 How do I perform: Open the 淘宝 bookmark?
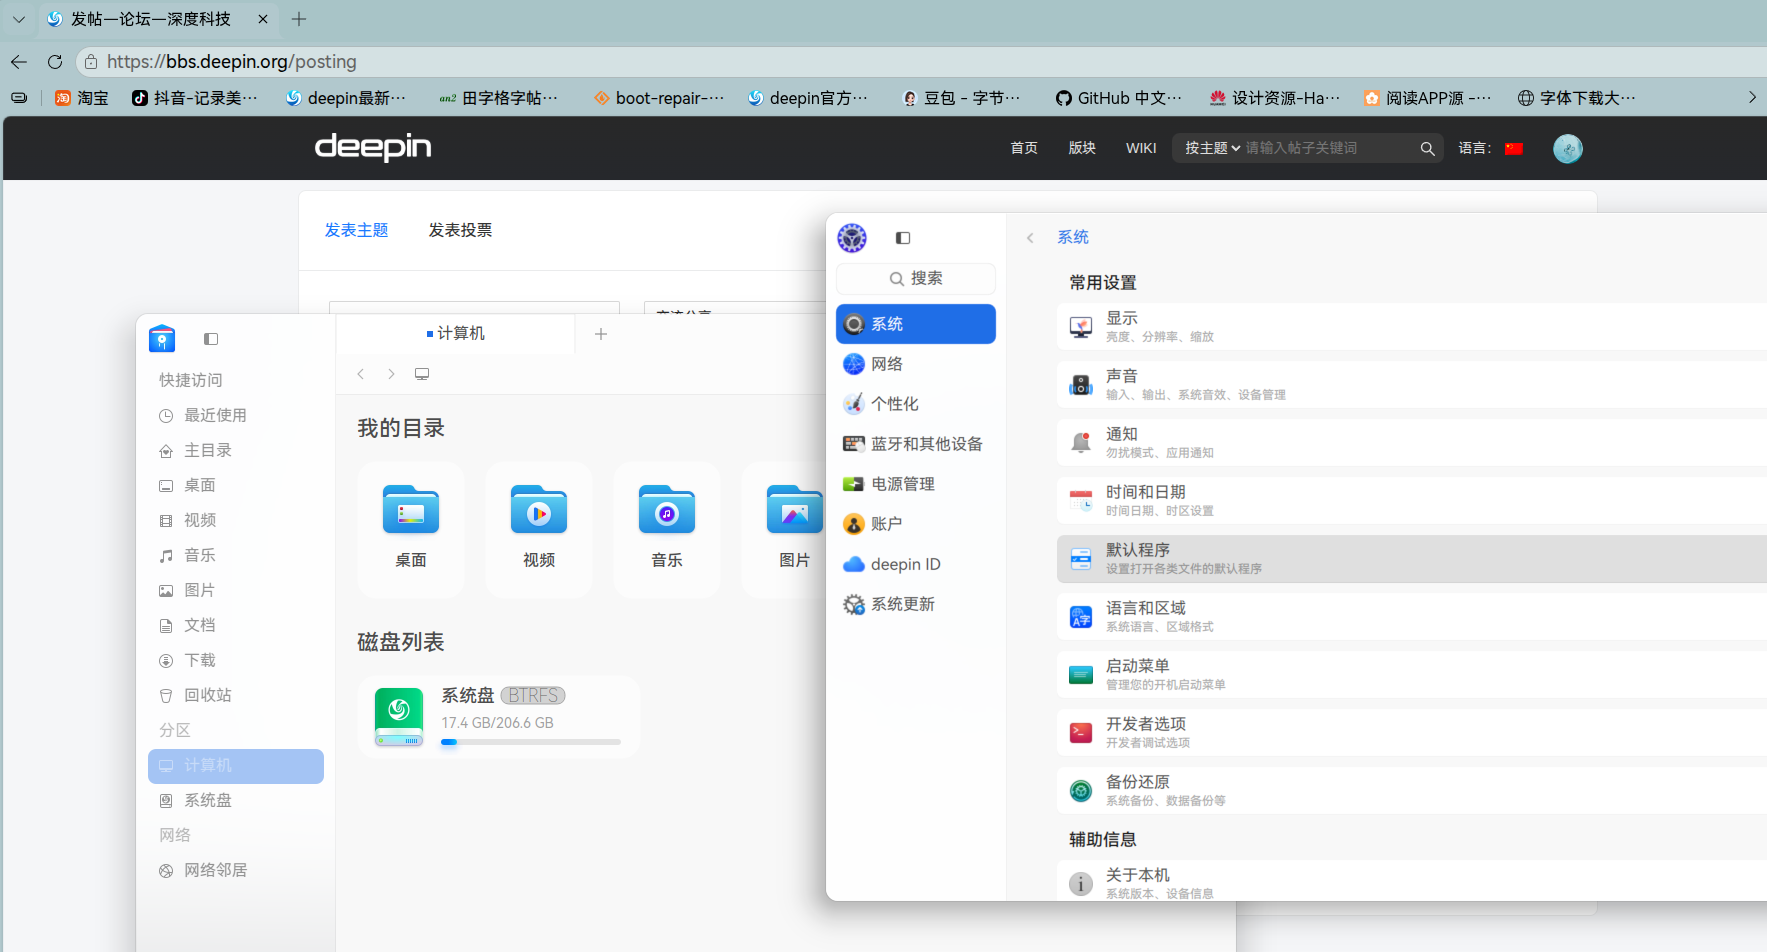[81, 97]
